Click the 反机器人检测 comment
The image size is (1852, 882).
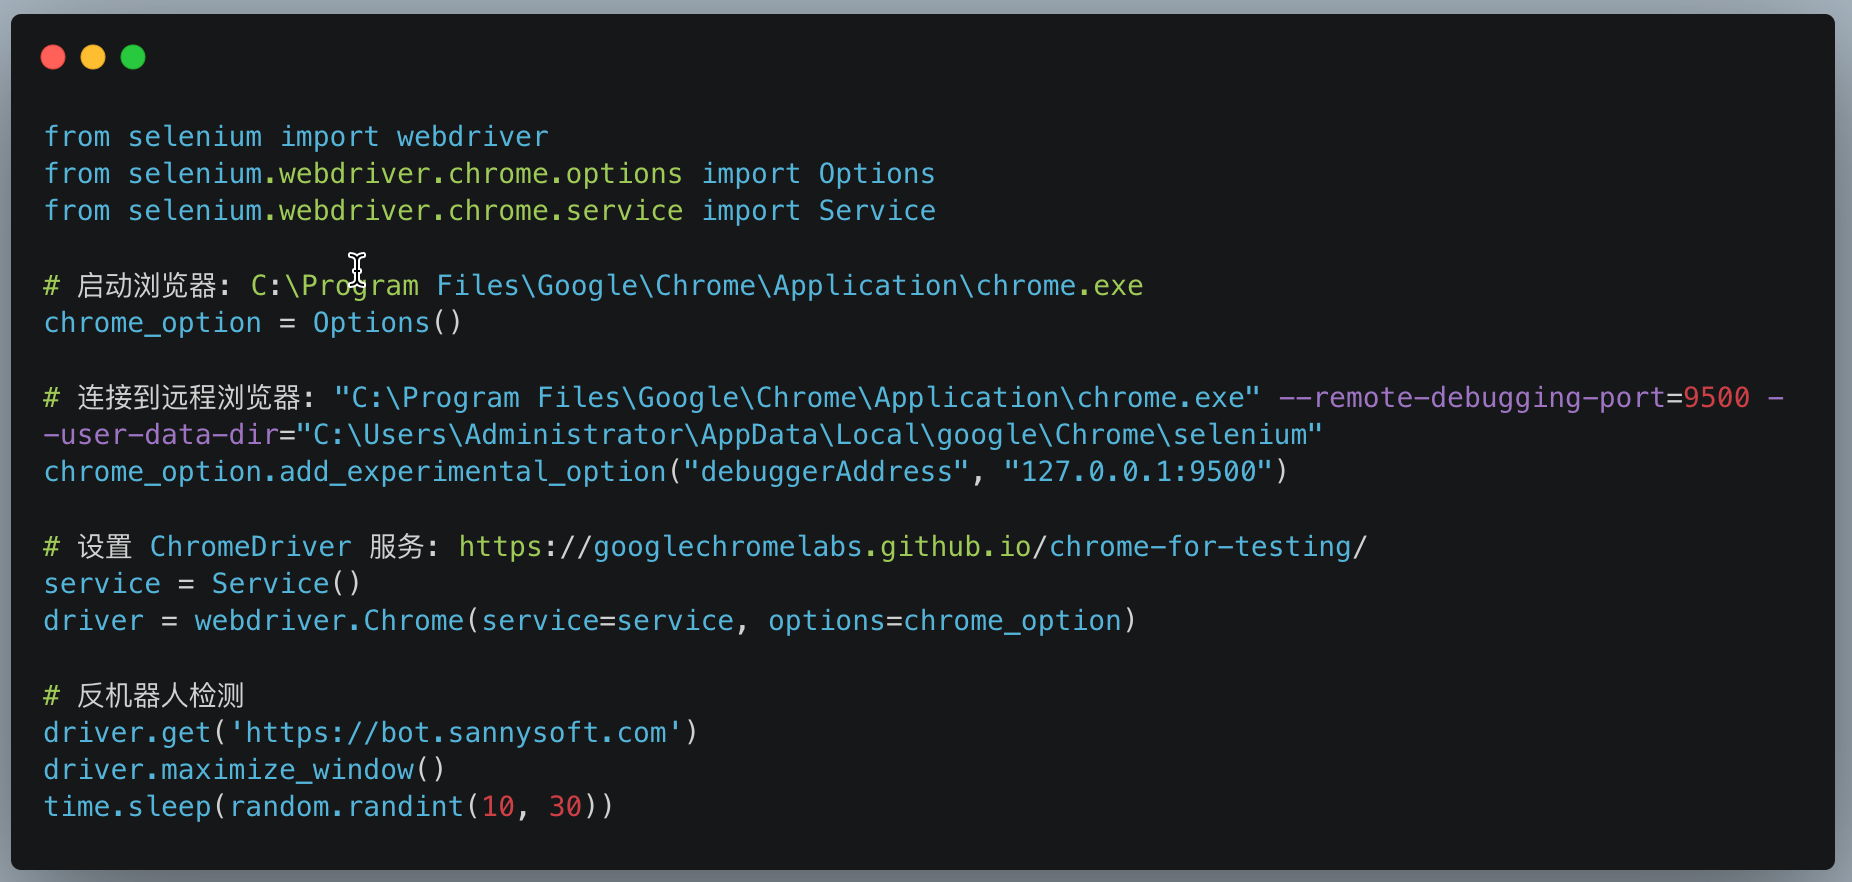160,696
